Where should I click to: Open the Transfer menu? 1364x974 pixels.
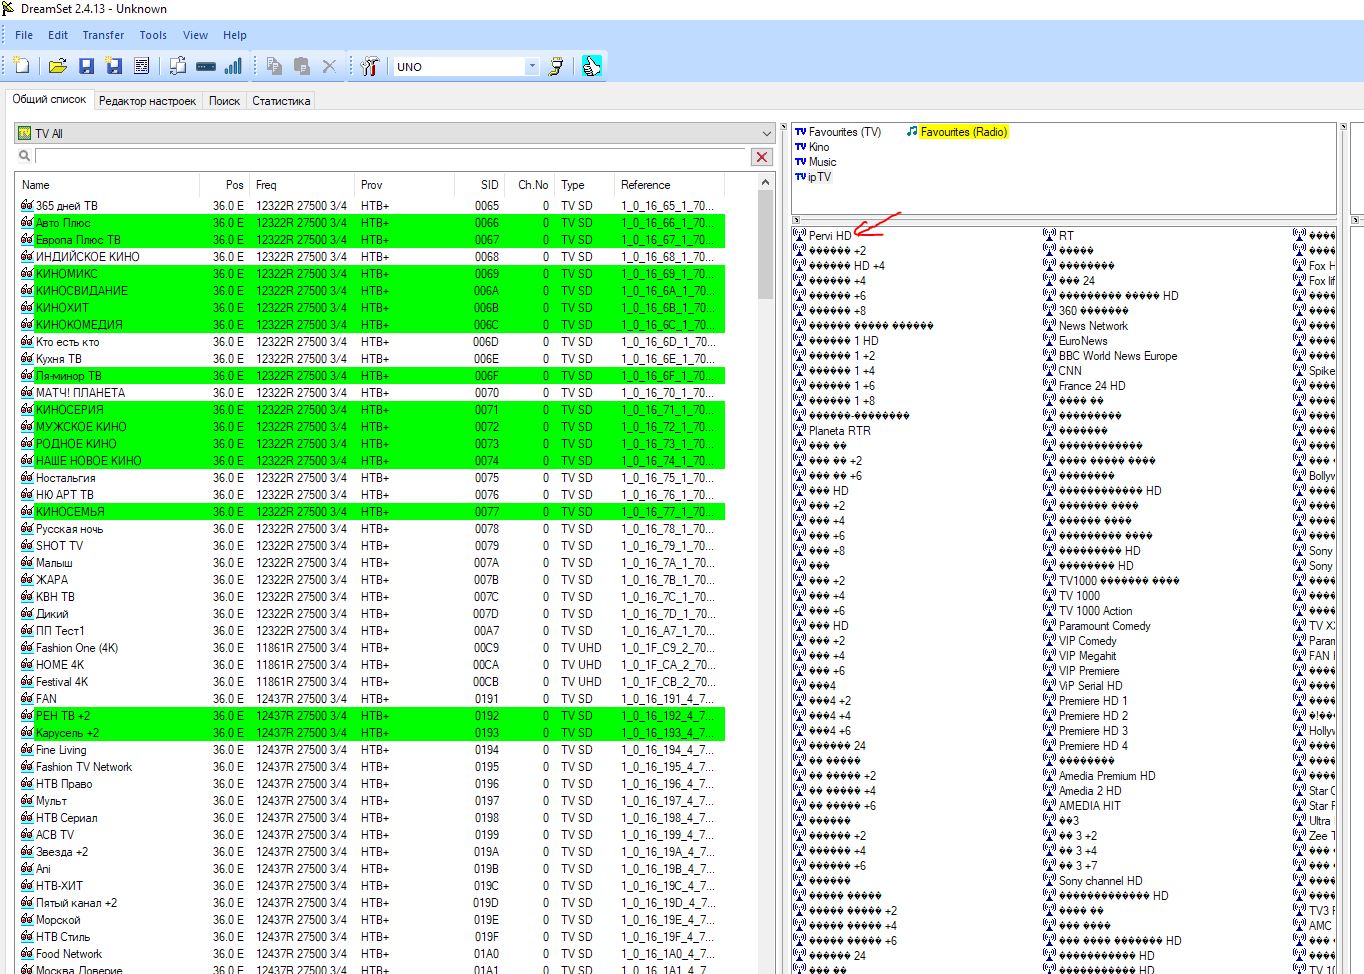[x=103, y=35]
